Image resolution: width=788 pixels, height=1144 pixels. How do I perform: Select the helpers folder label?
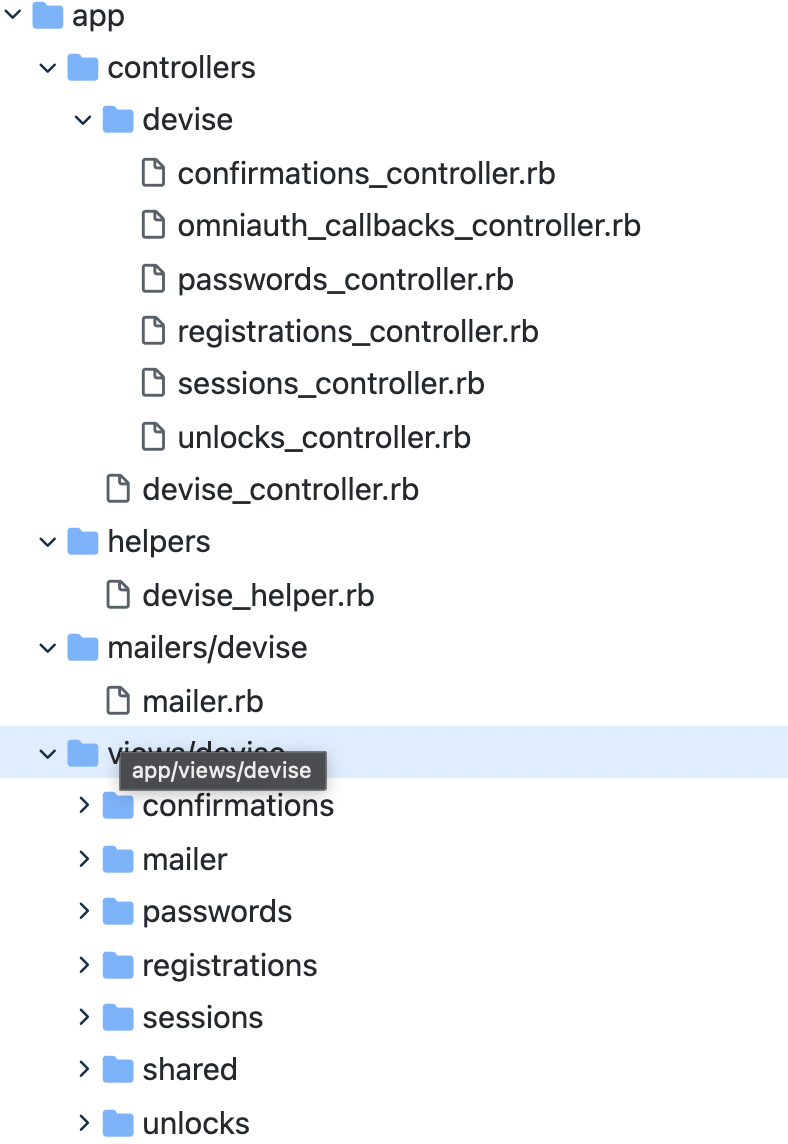point(159,542)
